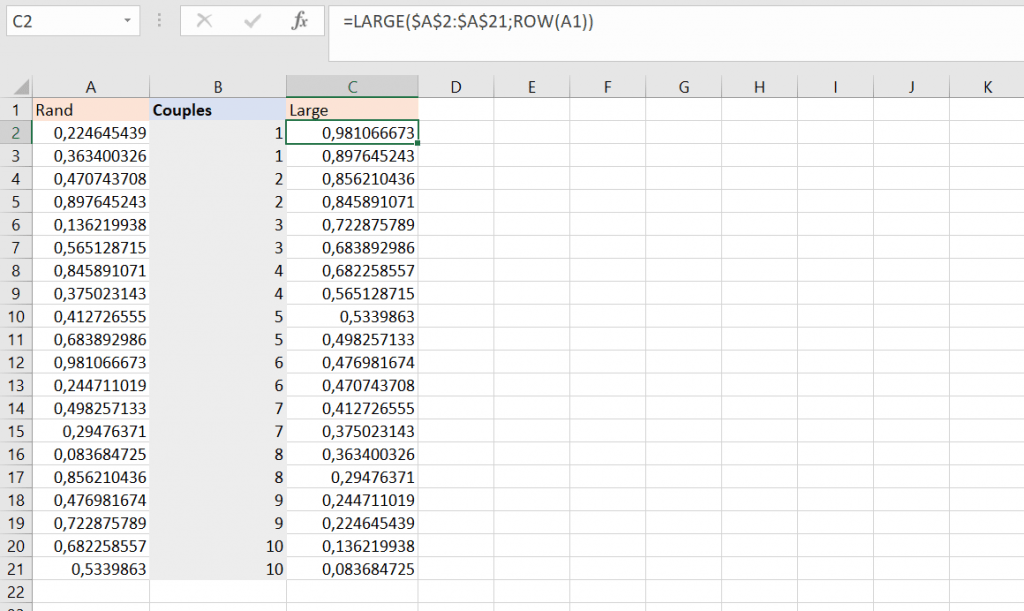Click the Enter checkmark icon in formula bar
This screenshot has height=611, width=1024.
(252, 21)
